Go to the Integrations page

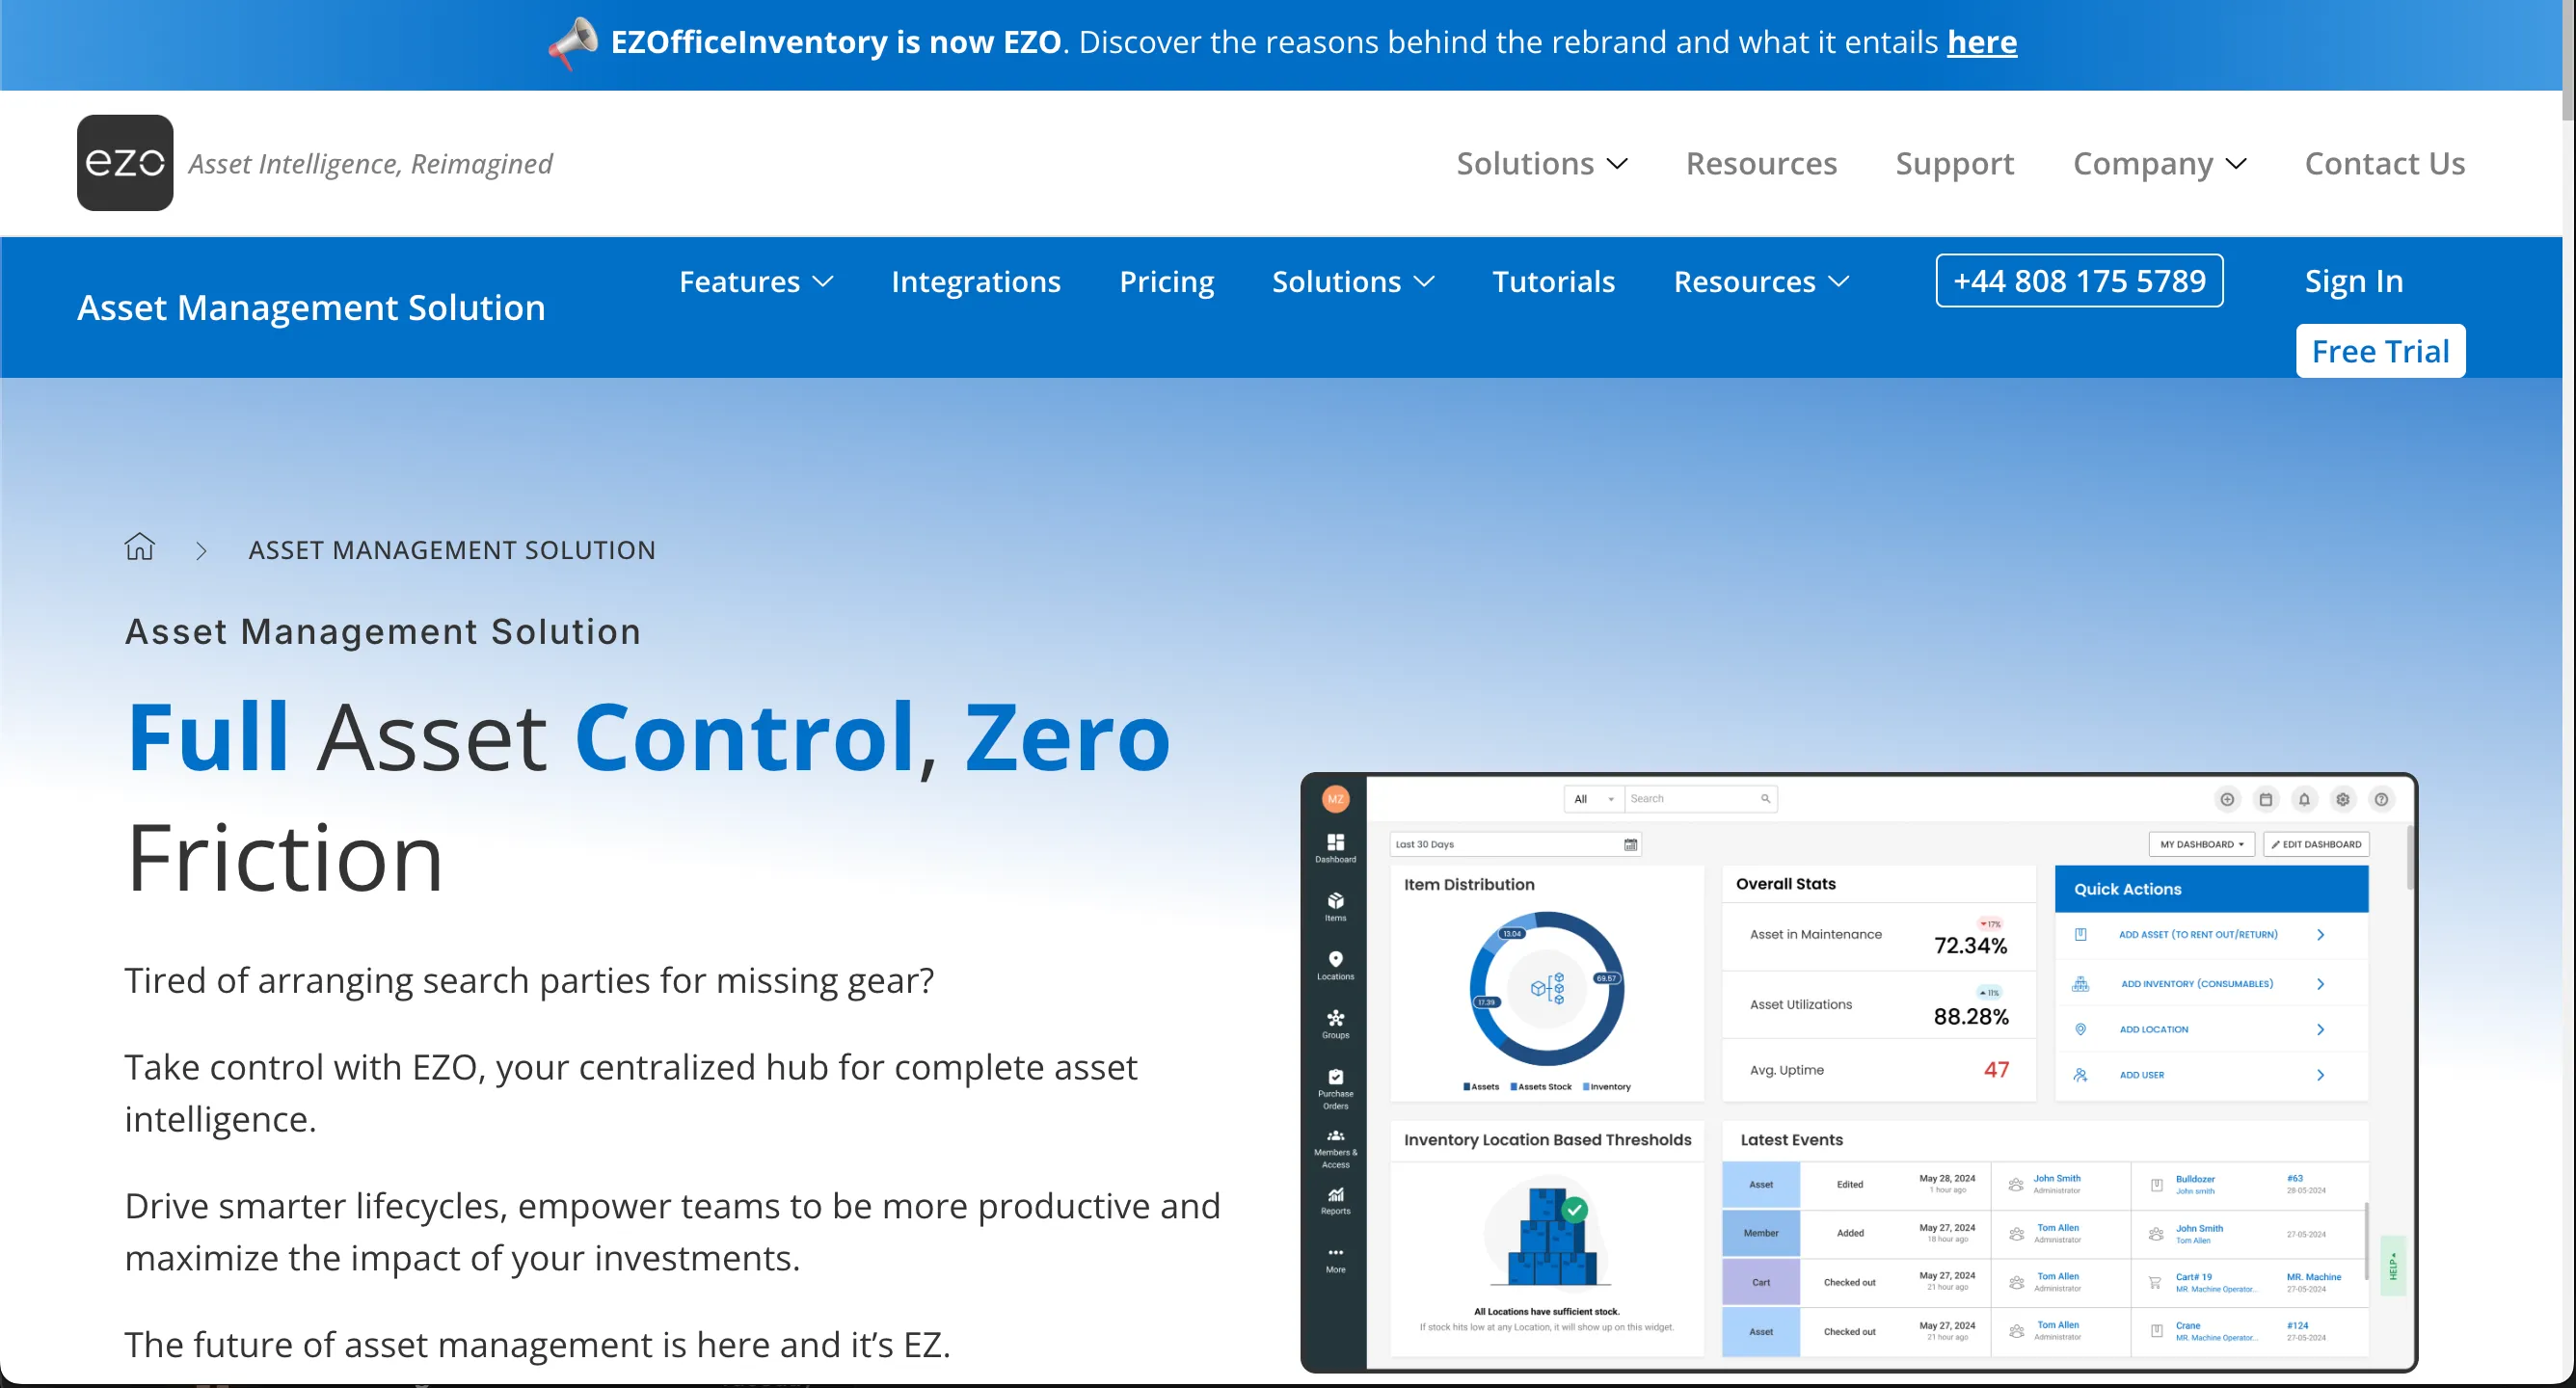[x=975, y=282]
